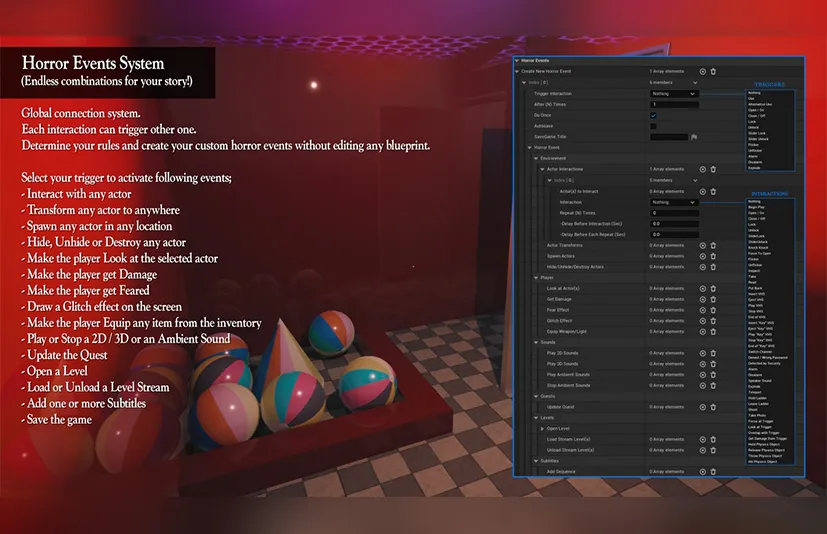Image resolution: width=827 pixels, height=534 pixels.
Task: Collapse the Sounds category
Action: (536, 342)
